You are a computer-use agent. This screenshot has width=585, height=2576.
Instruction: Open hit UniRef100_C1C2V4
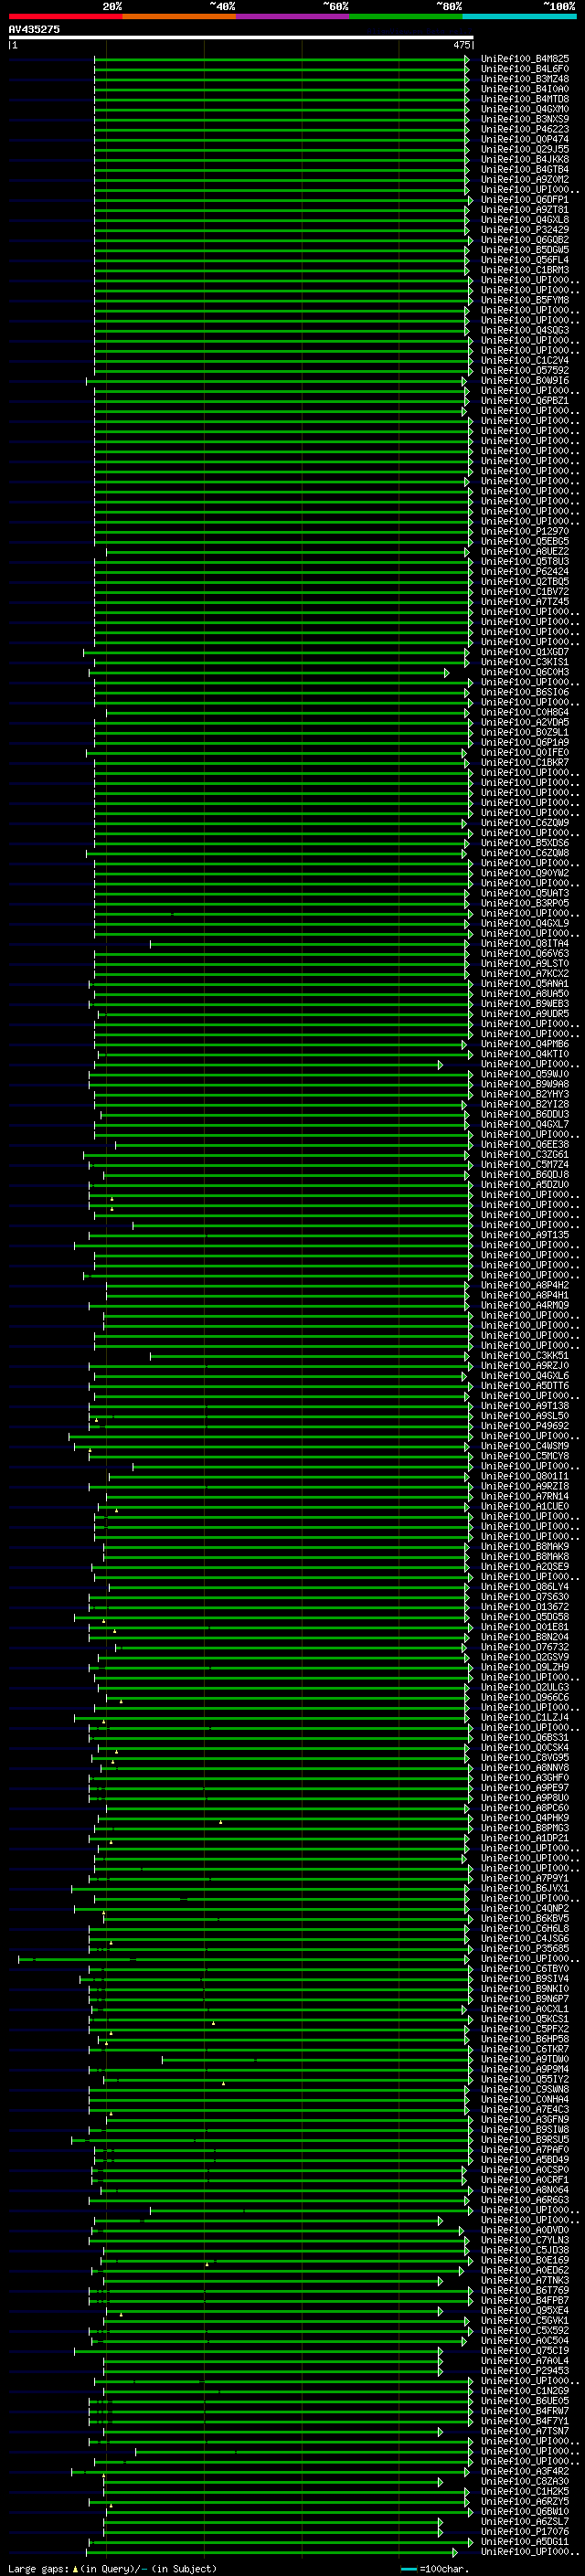click(525, 361)
